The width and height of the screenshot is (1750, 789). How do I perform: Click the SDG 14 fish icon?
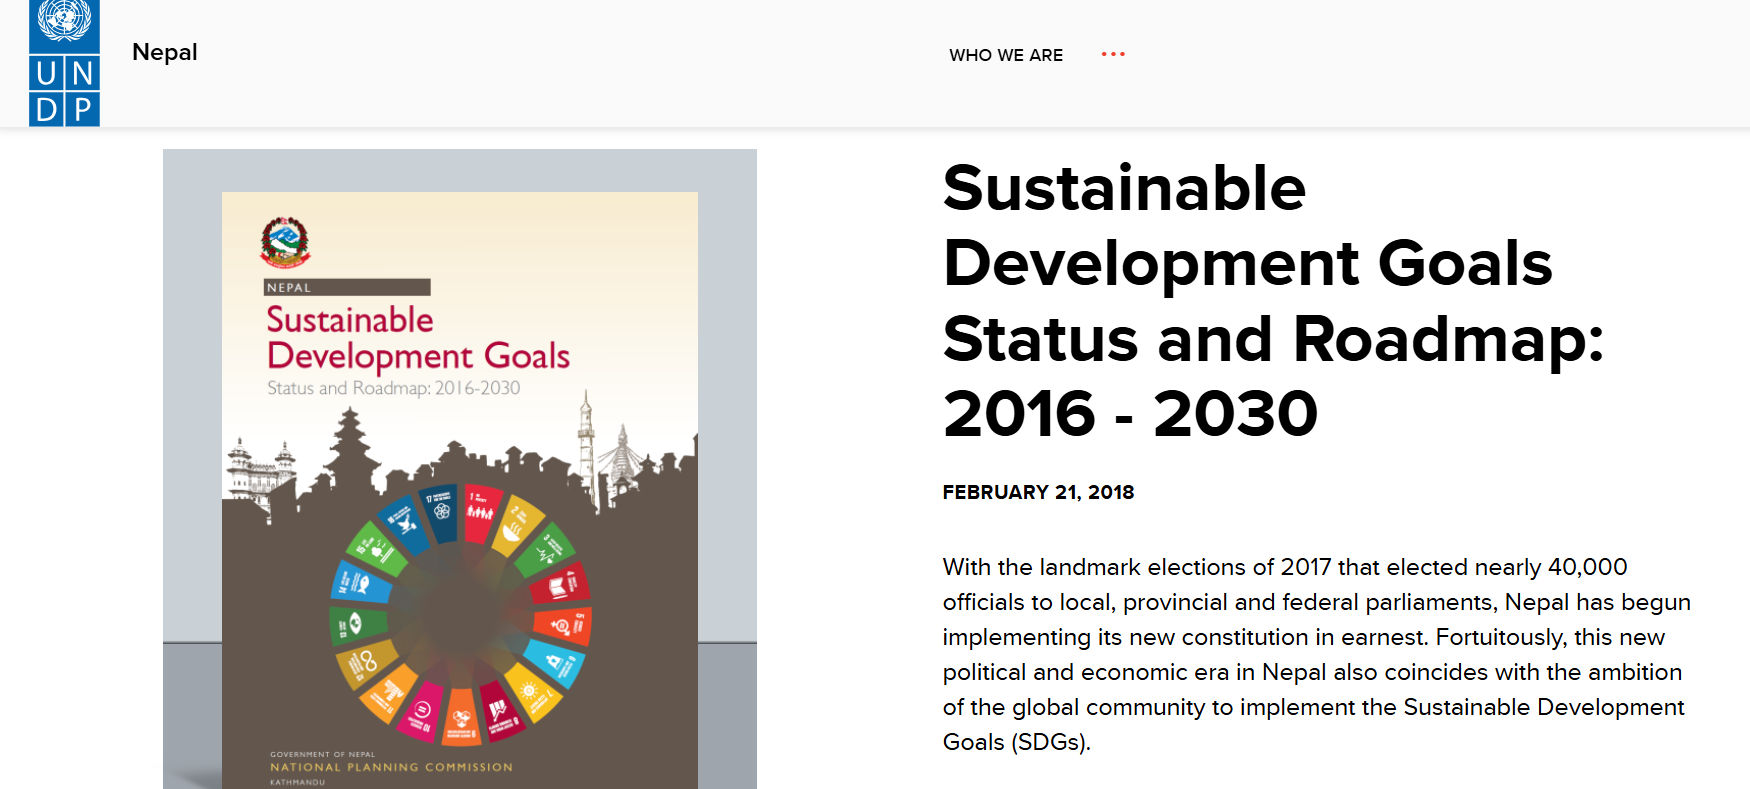(361, 582)
